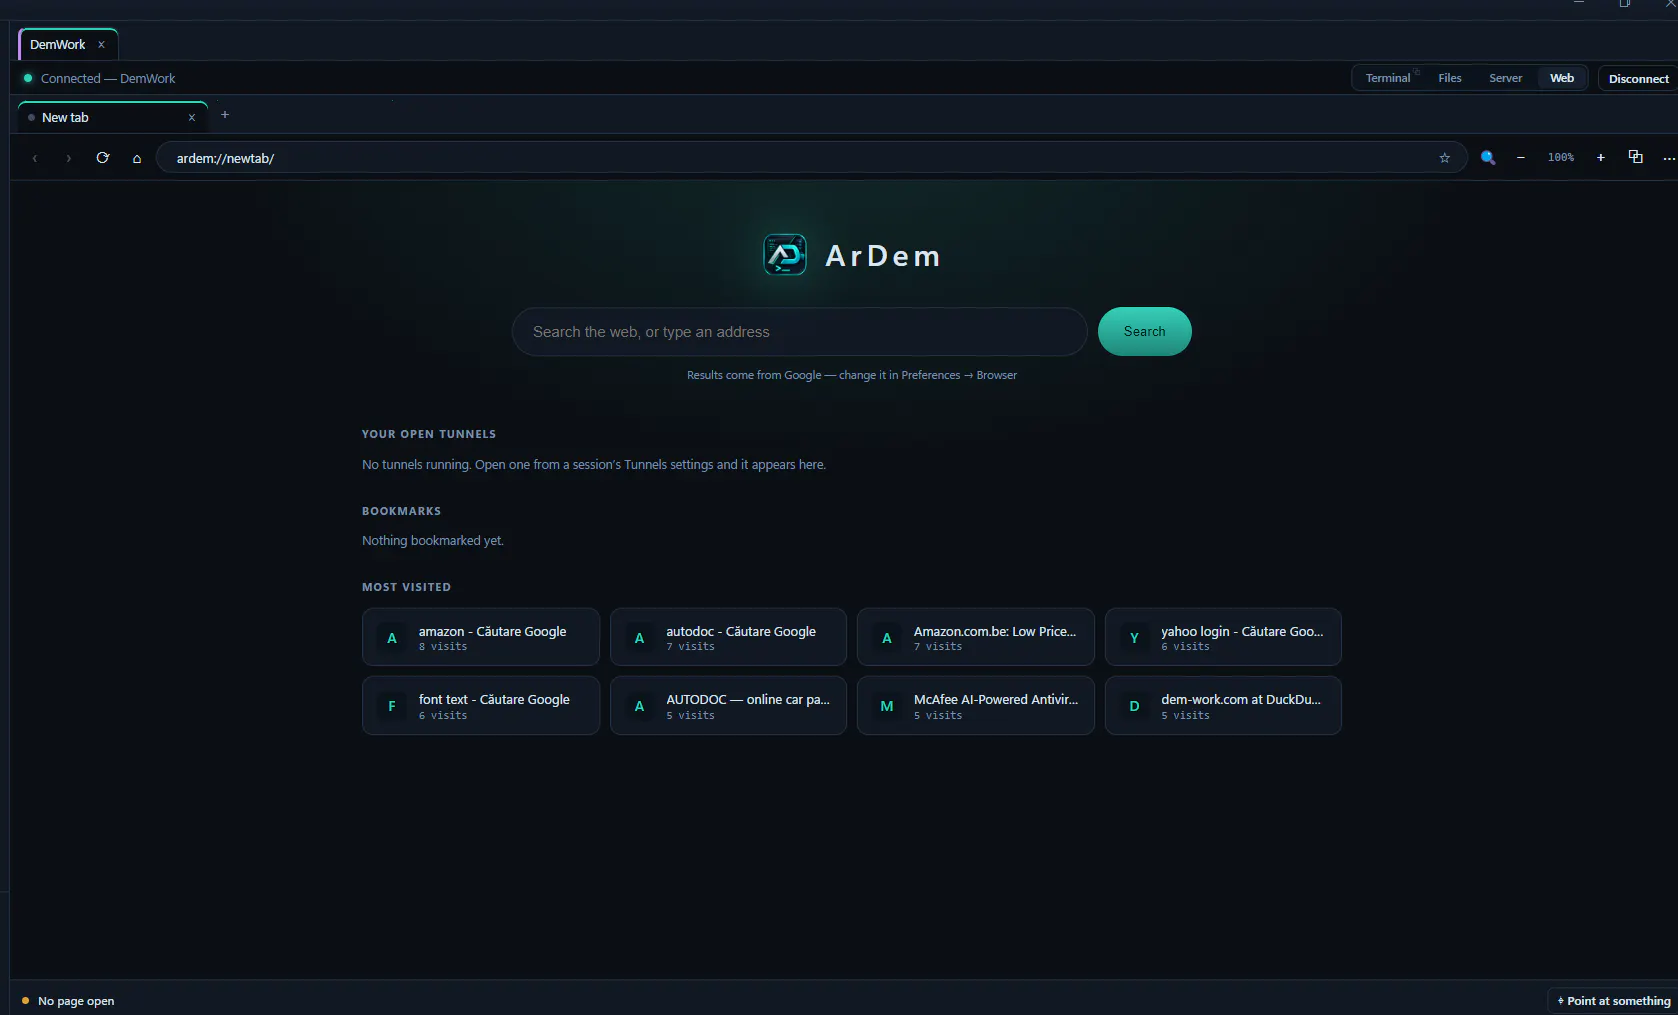1678x1015 pixels.
Task: Go forward to the next page
Action: click(68, 158)
